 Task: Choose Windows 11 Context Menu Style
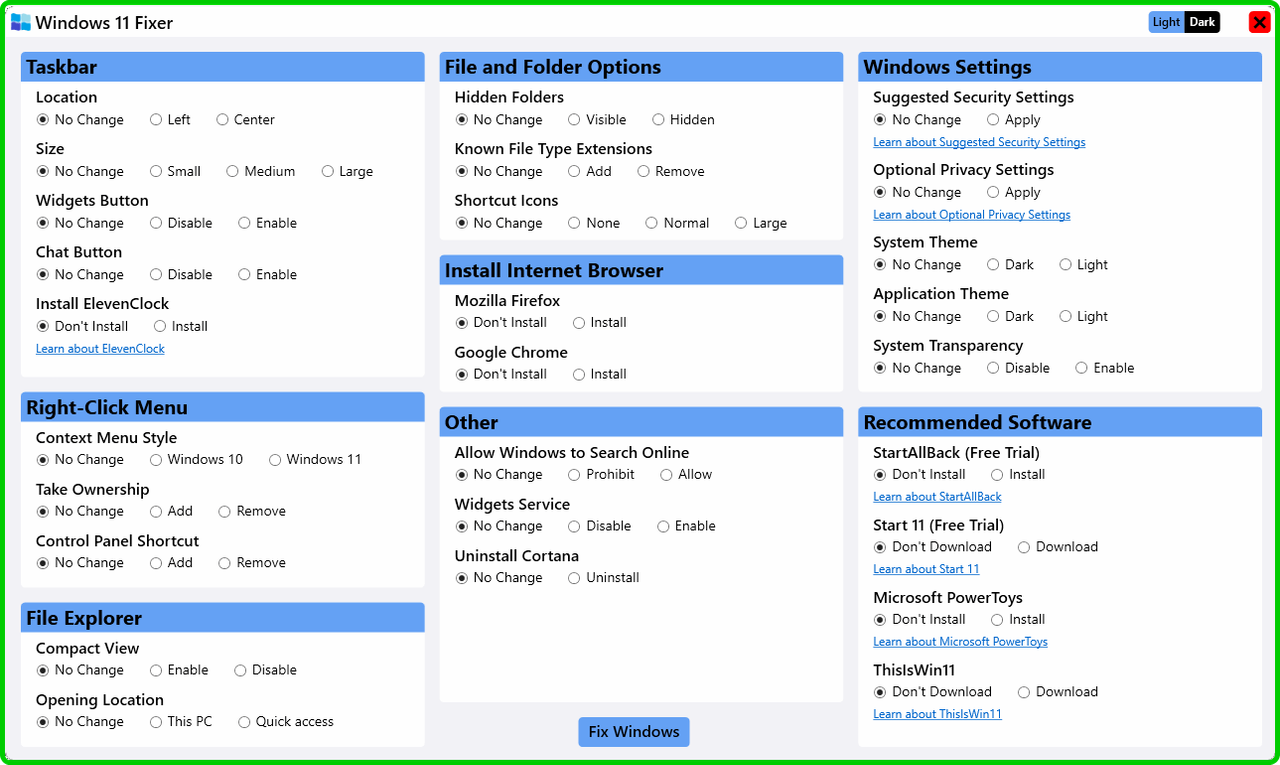point(315,460)
